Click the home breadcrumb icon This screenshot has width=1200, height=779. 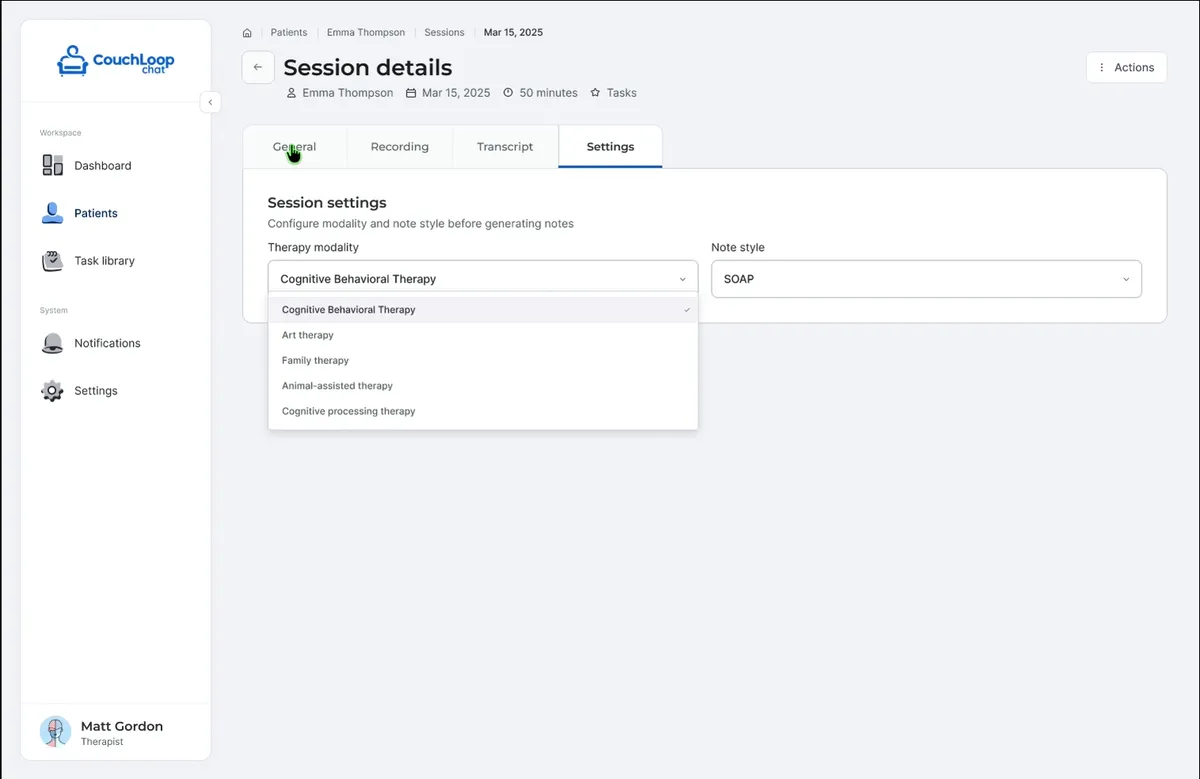pyautogui.click(x=247, y=33)
